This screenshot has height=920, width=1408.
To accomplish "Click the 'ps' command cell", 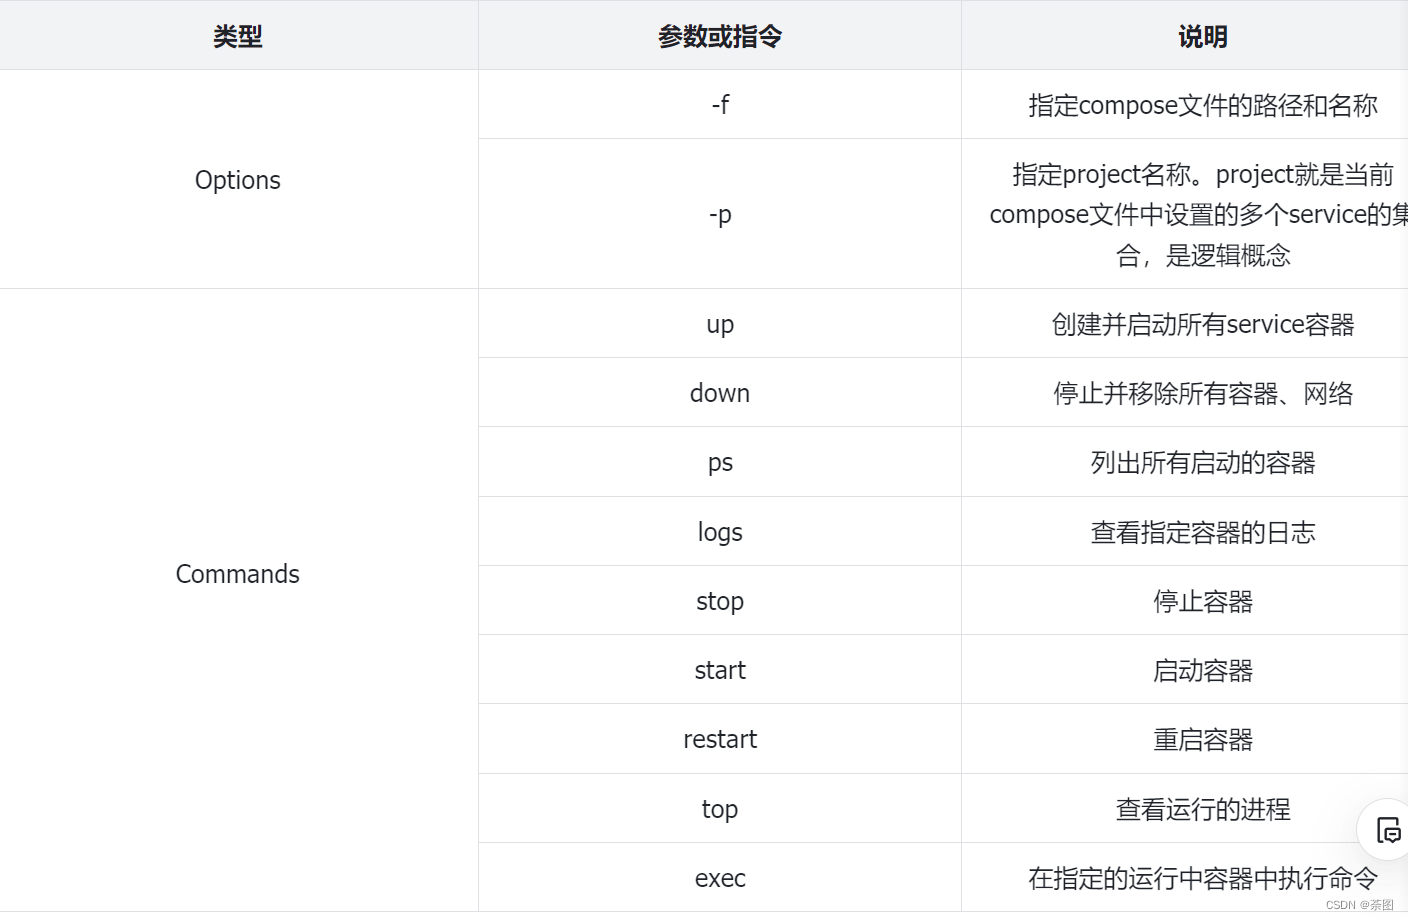I will coord(720,462).
